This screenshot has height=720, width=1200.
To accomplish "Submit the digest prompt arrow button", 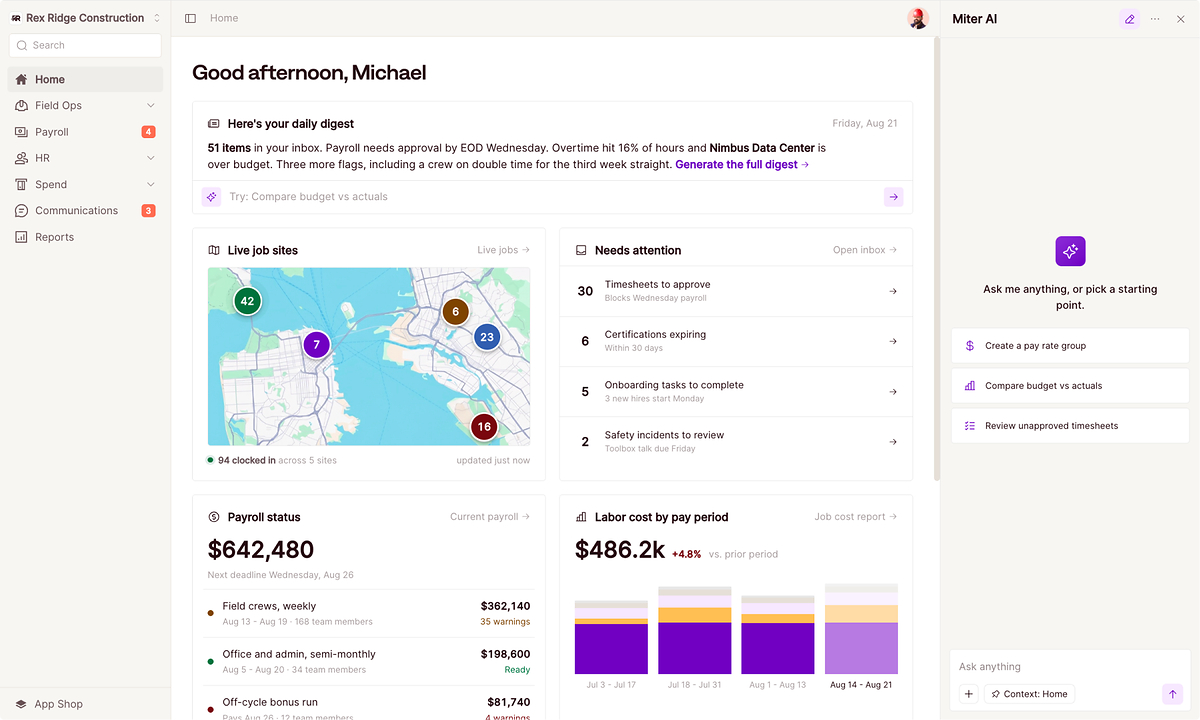I will (x=893, y=197).
